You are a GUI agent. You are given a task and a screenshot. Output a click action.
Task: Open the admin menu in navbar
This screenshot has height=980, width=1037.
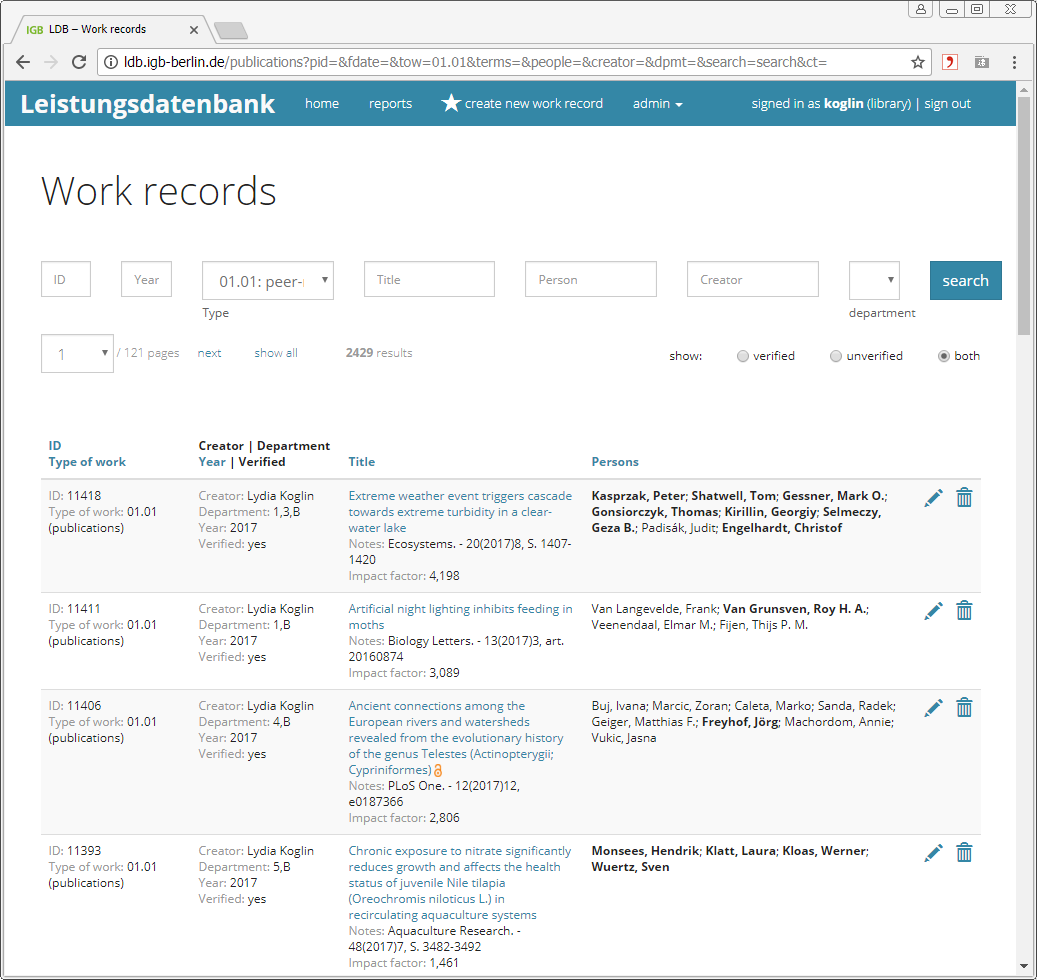coord(657,104)
